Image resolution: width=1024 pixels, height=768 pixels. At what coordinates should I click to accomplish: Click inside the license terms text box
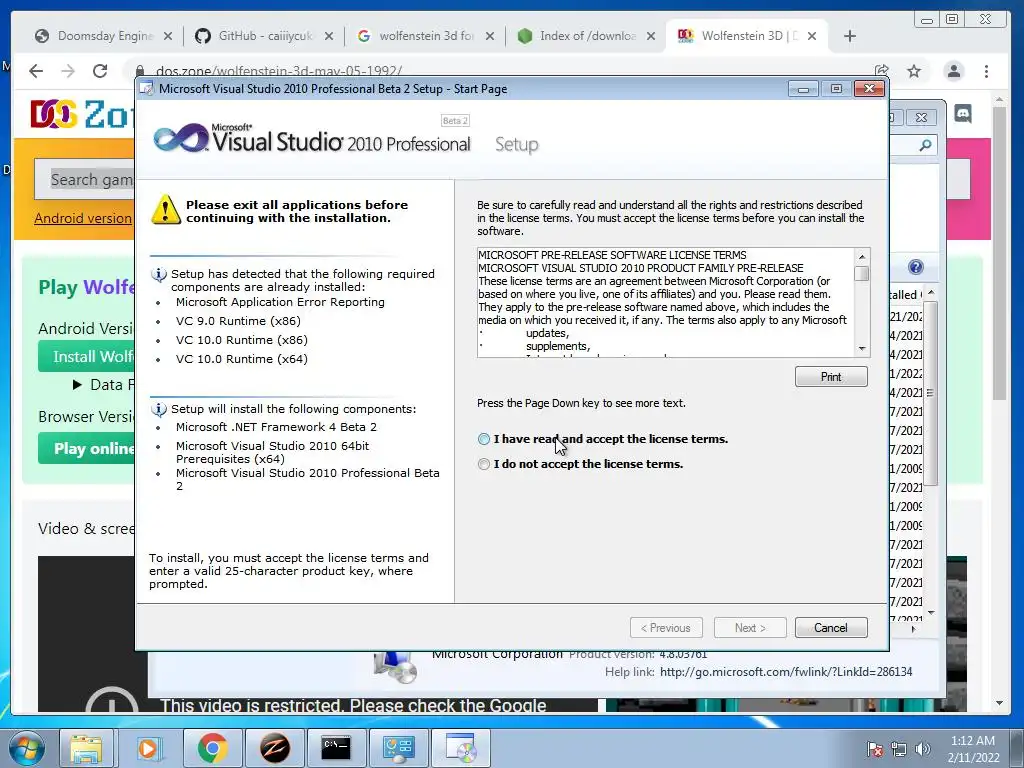(x=665, y=302)
